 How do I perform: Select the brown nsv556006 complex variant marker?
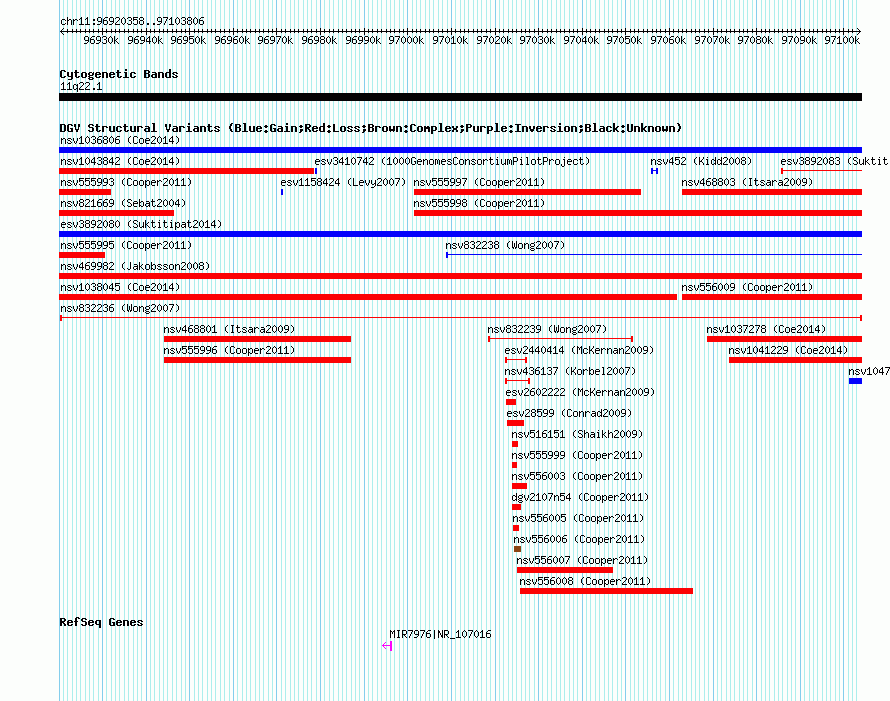coord(517,549)
